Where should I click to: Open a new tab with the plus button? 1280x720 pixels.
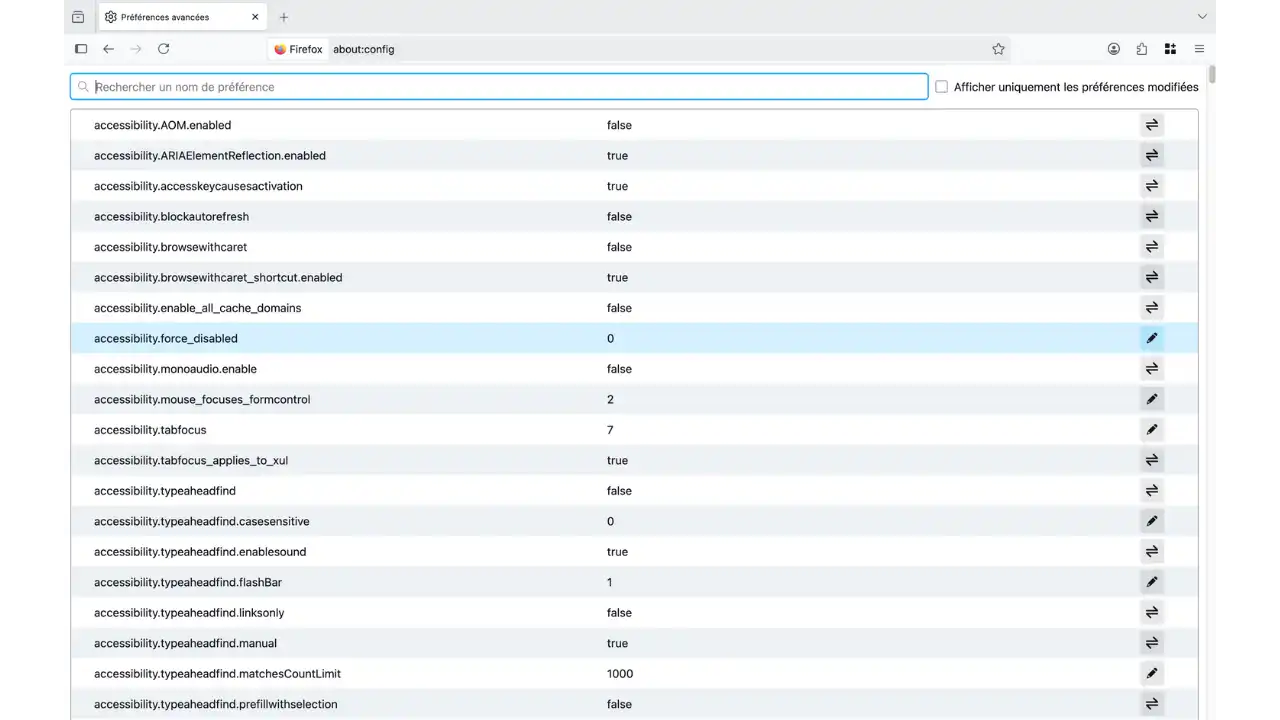point(284,17)
